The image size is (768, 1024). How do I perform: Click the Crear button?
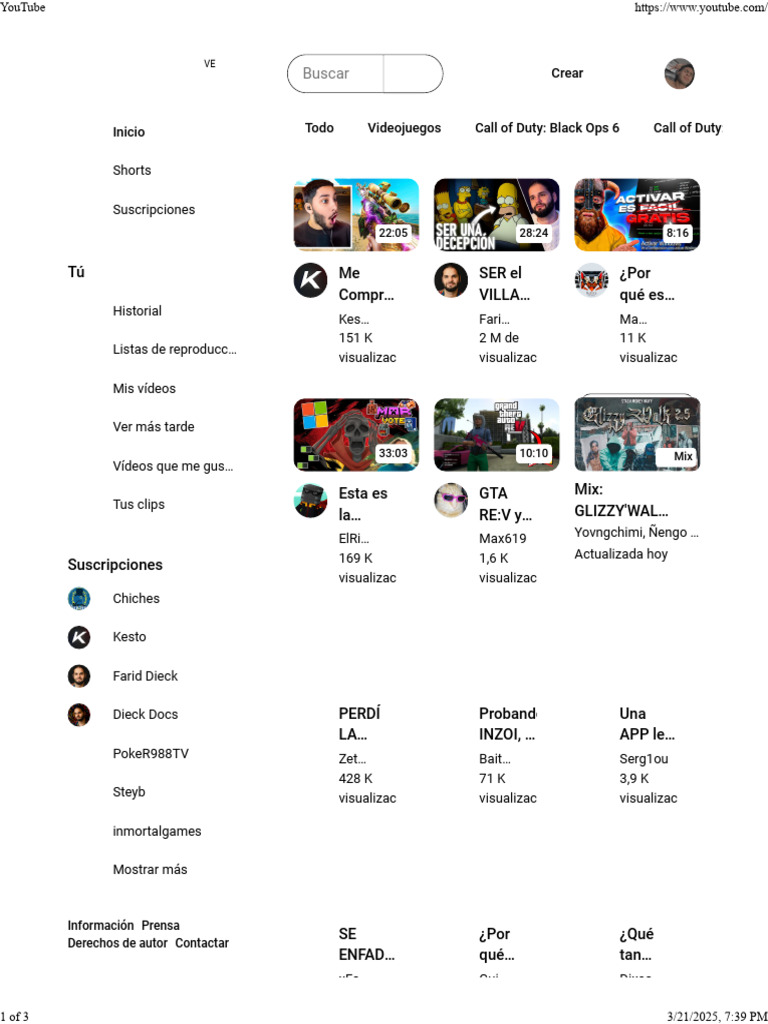point(567,73)
